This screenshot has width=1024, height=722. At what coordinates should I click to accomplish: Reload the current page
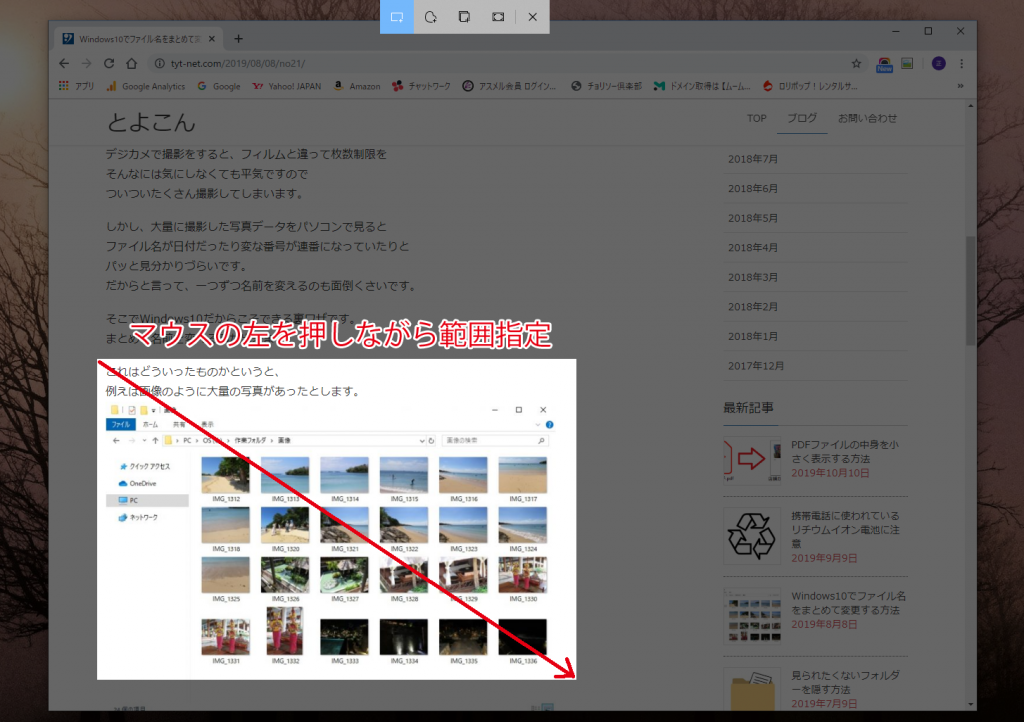109,63
